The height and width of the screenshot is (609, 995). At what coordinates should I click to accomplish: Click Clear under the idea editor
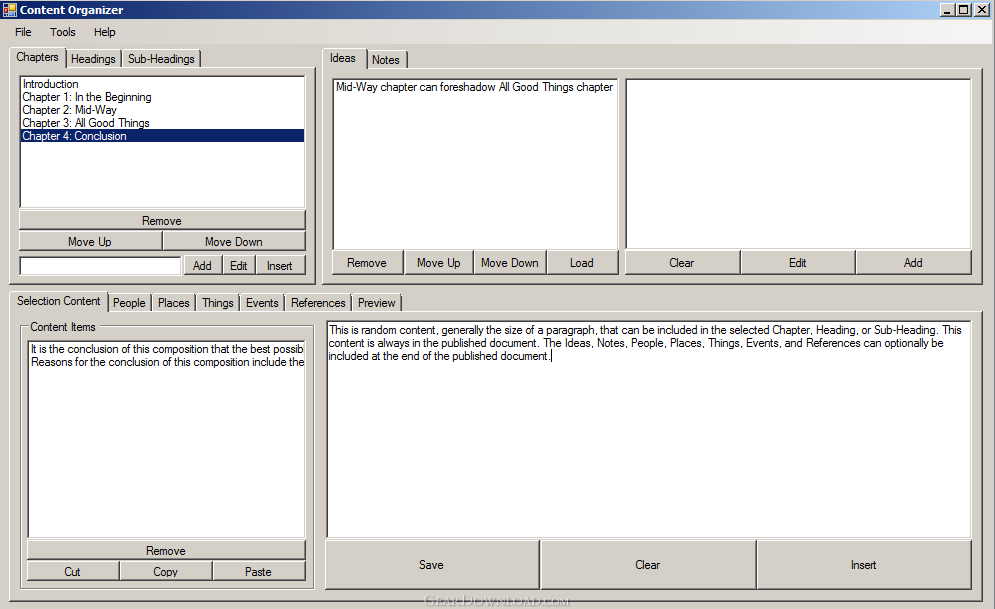pyautogui.click(x=682, y=263)
